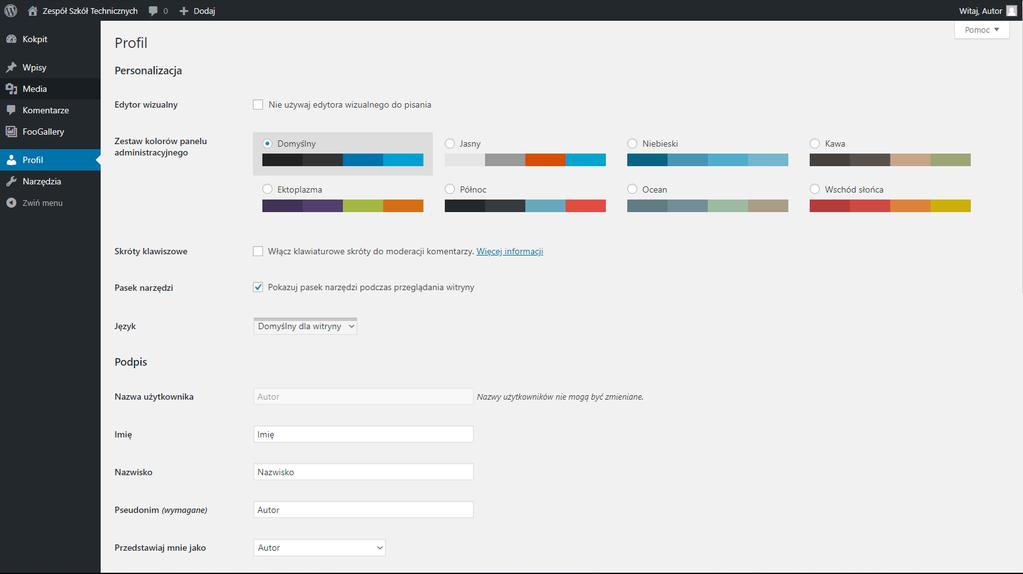Select the Domyślny color scheme radio
1023x574 pixels.
[x=267, y=144]
